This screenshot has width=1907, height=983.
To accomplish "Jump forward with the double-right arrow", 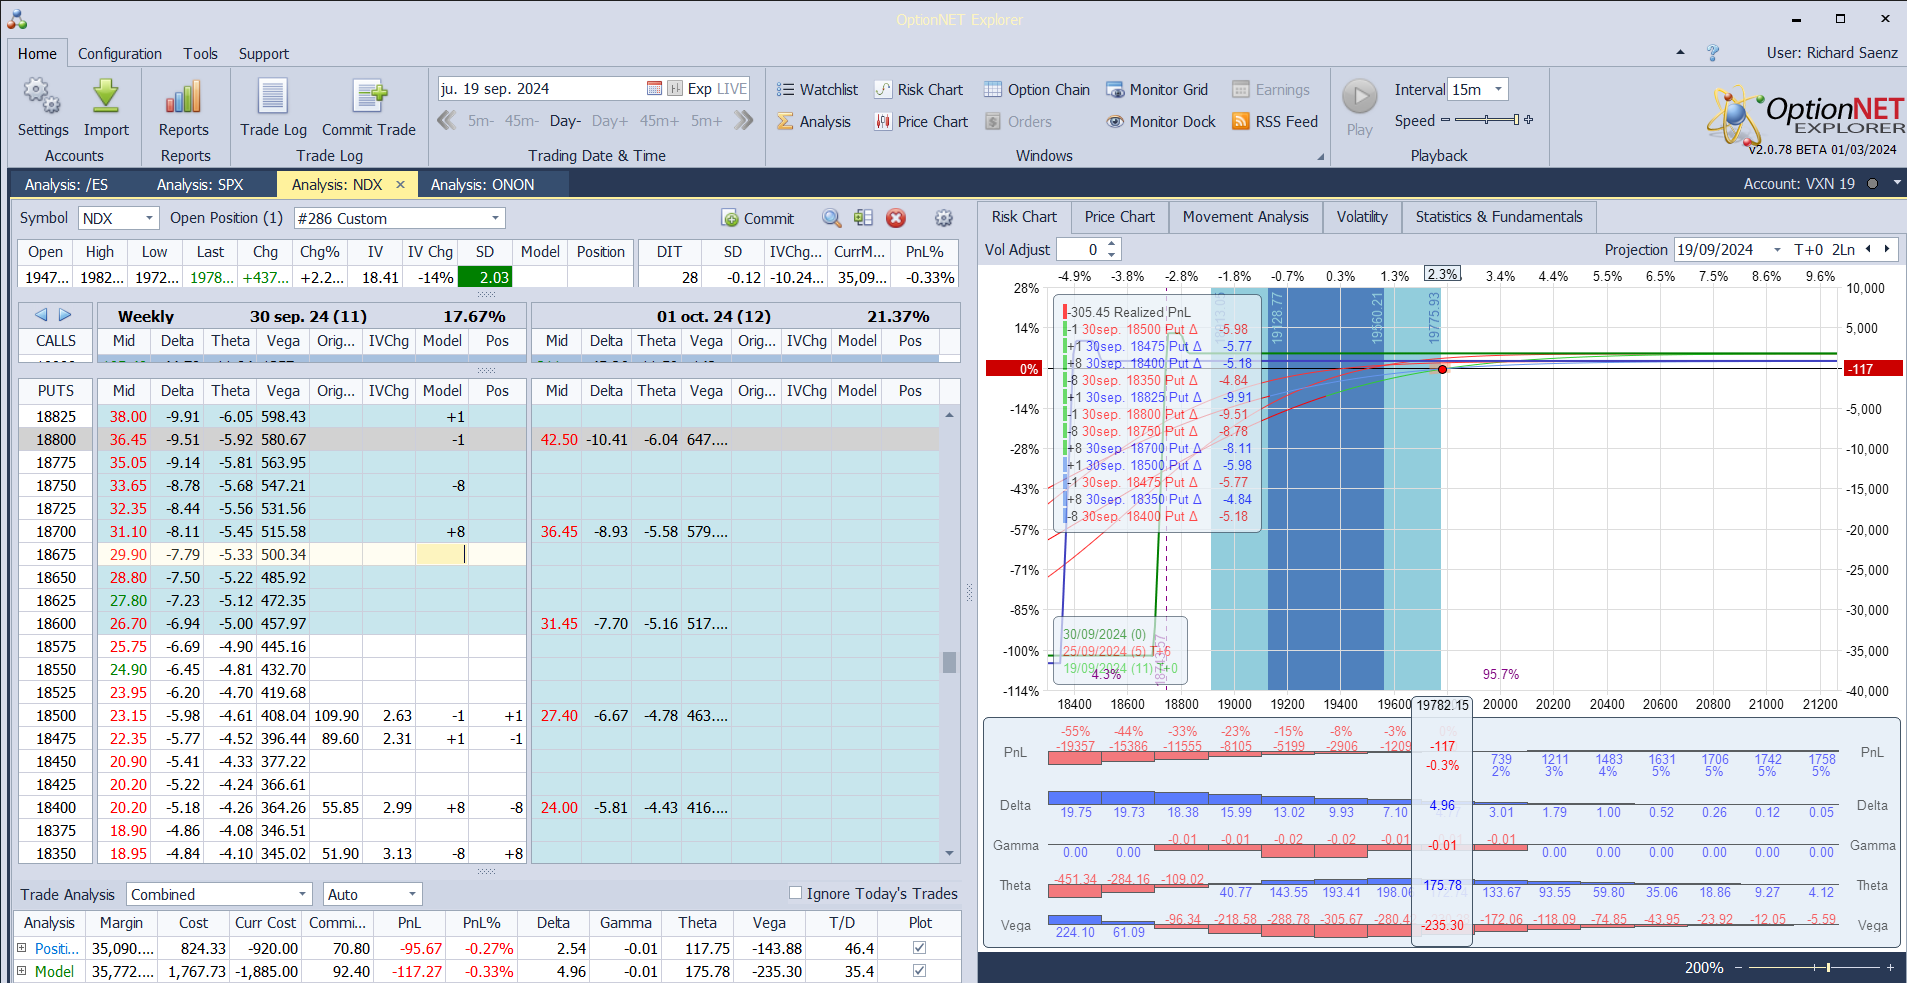I will pos(743,120).
